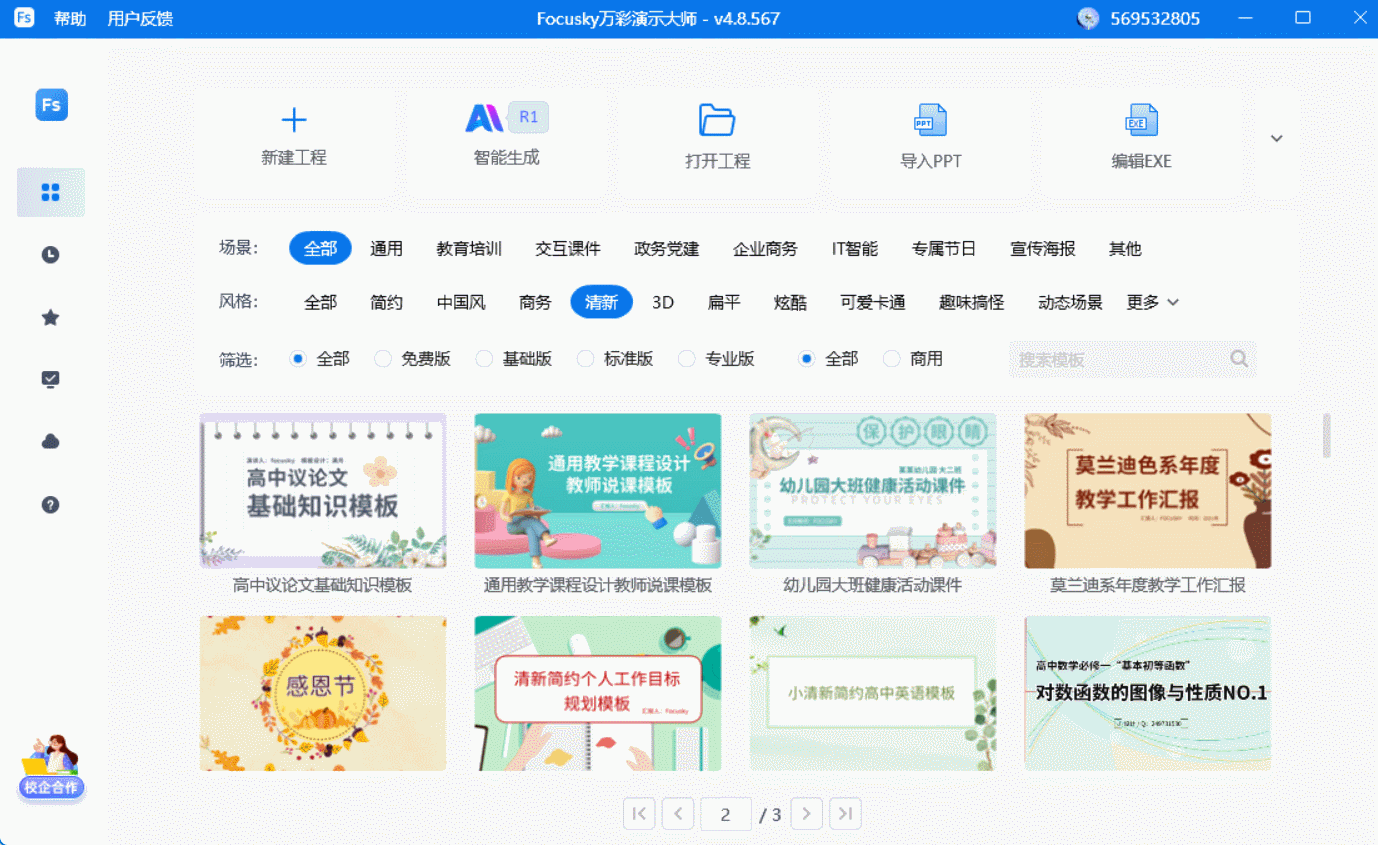Click the folder icon for 打开工程
This screenshot has width=1378, height=845.
717,120
